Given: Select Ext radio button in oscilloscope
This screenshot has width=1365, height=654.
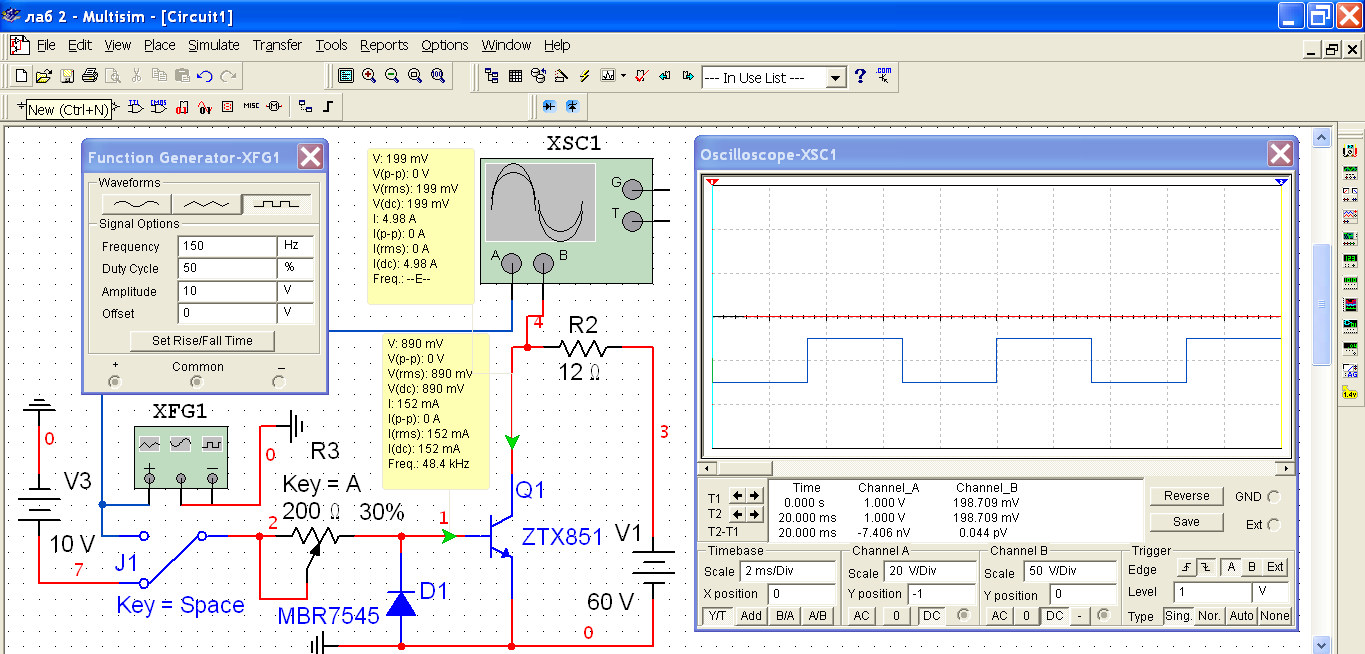Looking at the screenshot, I should tap(1273, 525).
